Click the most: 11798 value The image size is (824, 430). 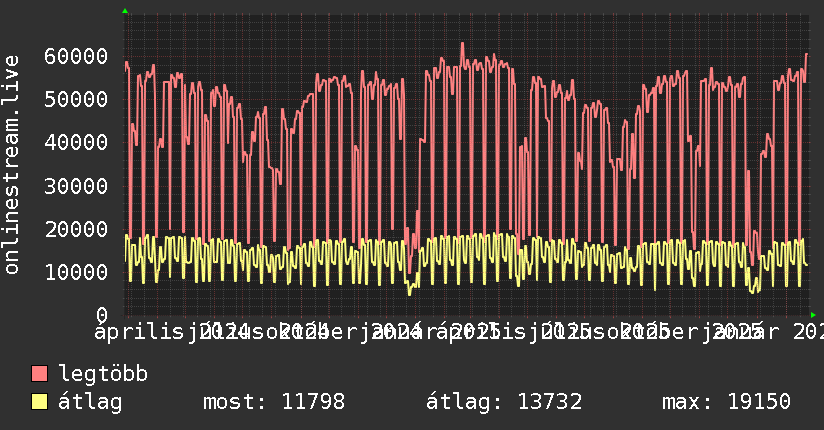[274, 402]
